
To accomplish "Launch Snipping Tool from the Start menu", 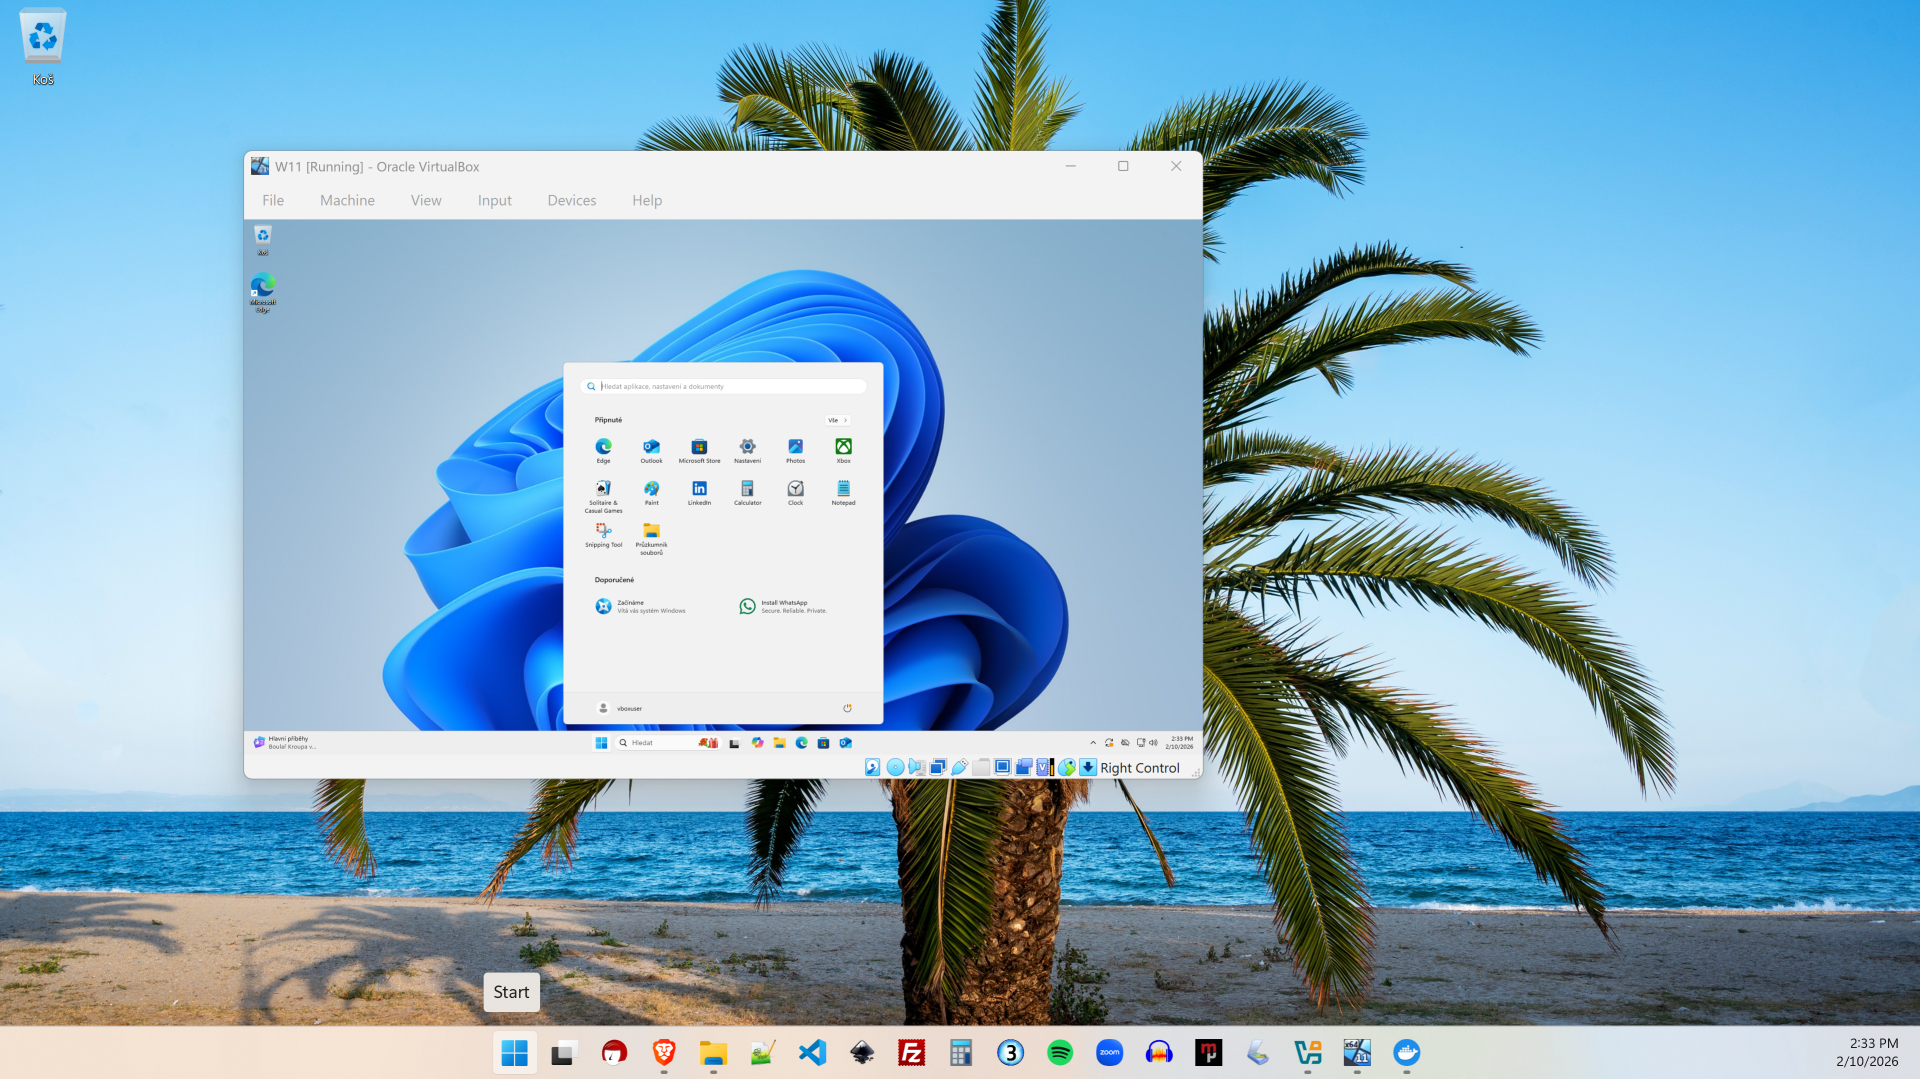I will coord(603,531).
